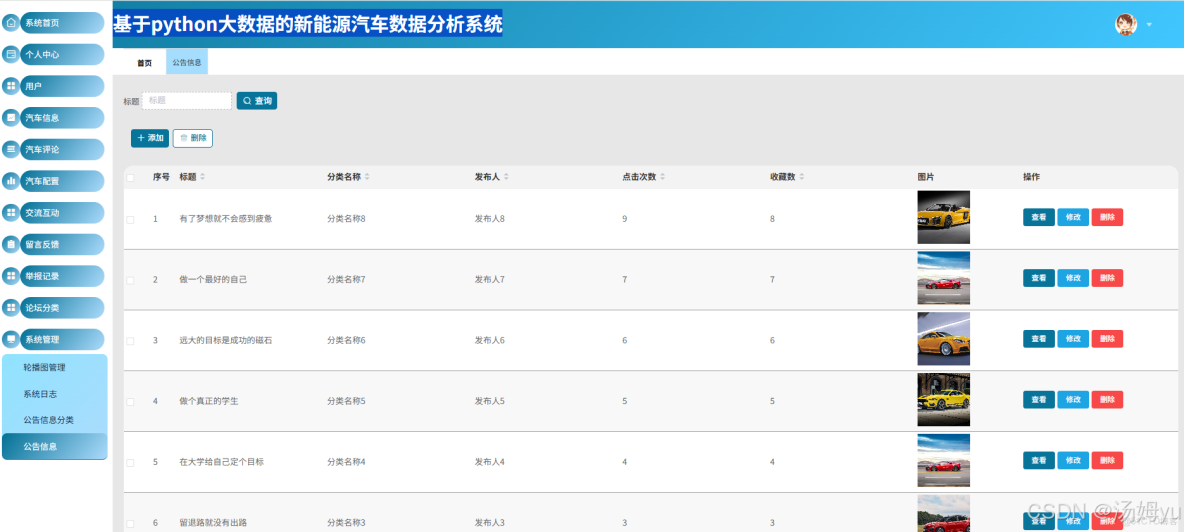The width and height of the screenshot is (1184, 532).
Task: Click the 添加 button
Action: click(x=150, y=138)
